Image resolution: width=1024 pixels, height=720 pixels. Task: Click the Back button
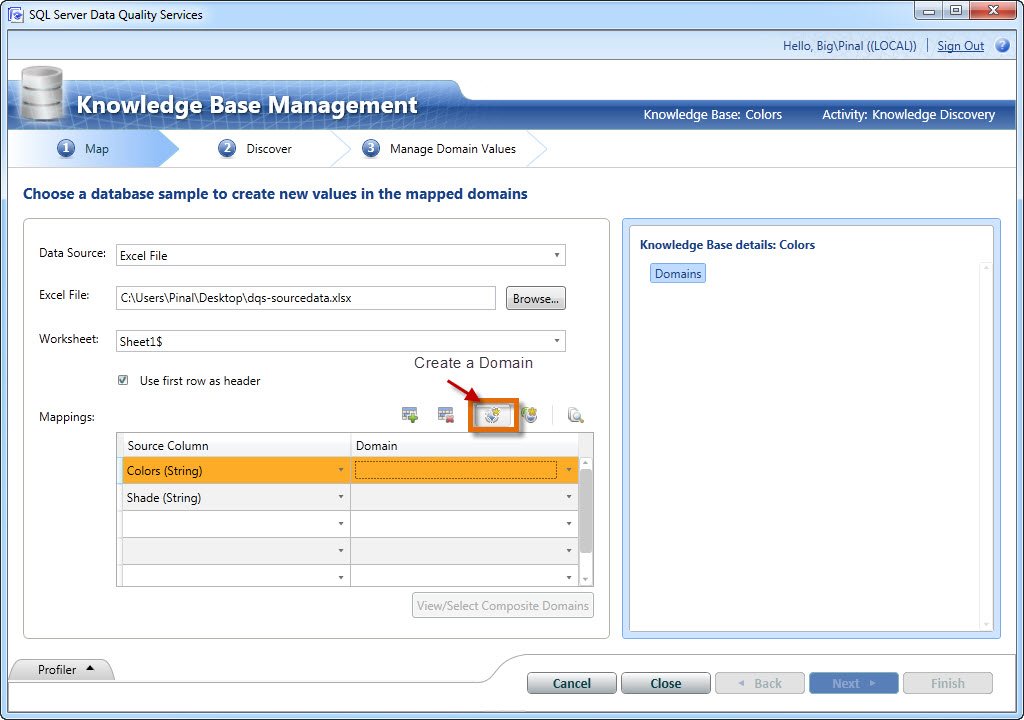click(x=760, y=683)
